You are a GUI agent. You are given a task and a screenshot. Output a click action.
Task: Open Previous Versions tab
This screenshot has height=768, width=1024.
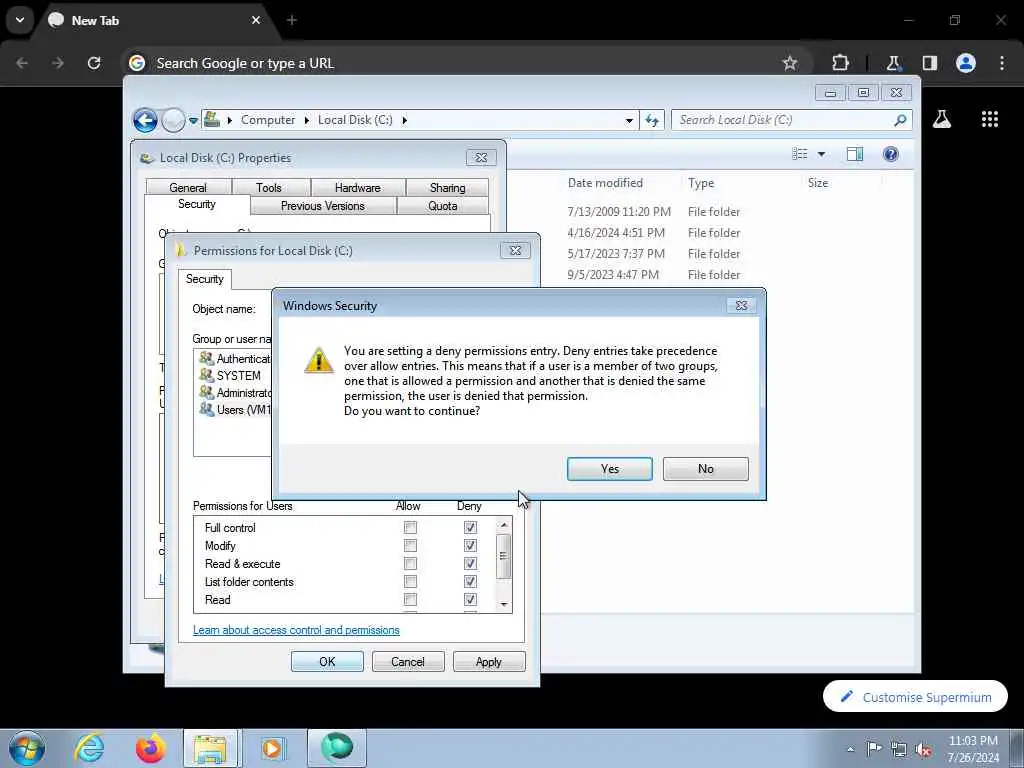[323, 206]
